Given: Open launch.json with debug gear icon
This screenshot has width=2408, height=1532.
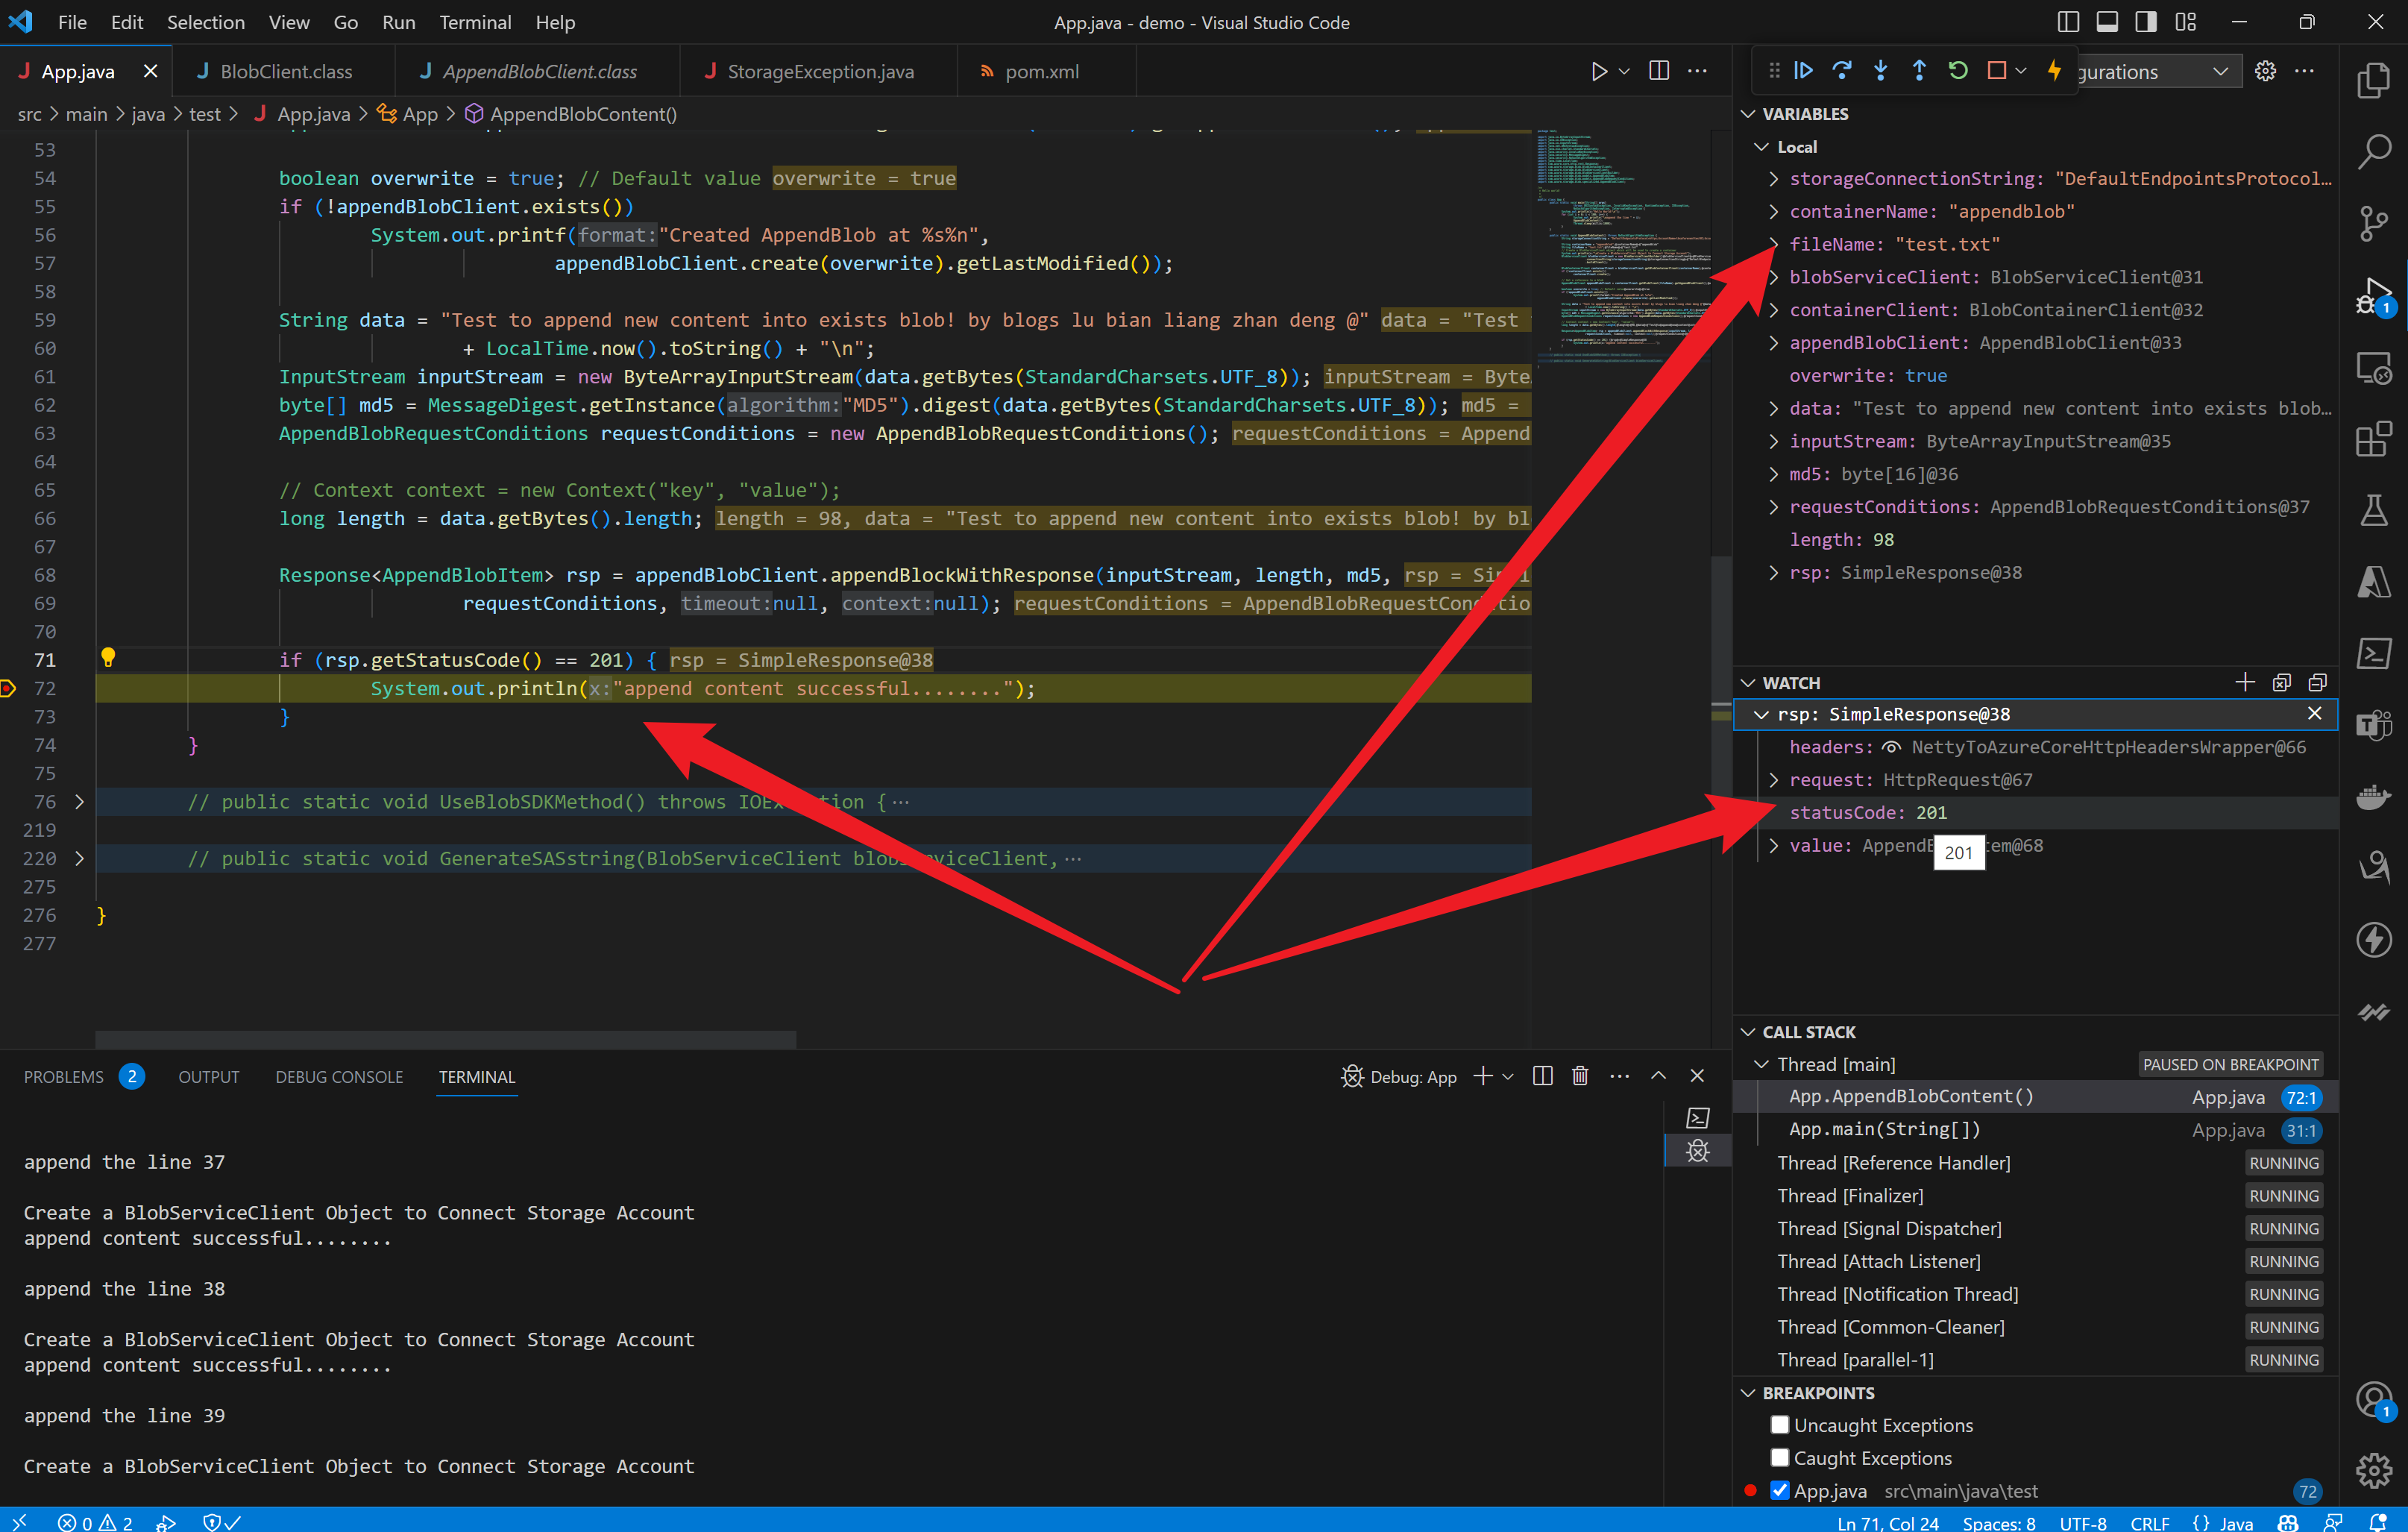Looking at the screenshot, I should pyautogui.click(x=2265, y=71).
